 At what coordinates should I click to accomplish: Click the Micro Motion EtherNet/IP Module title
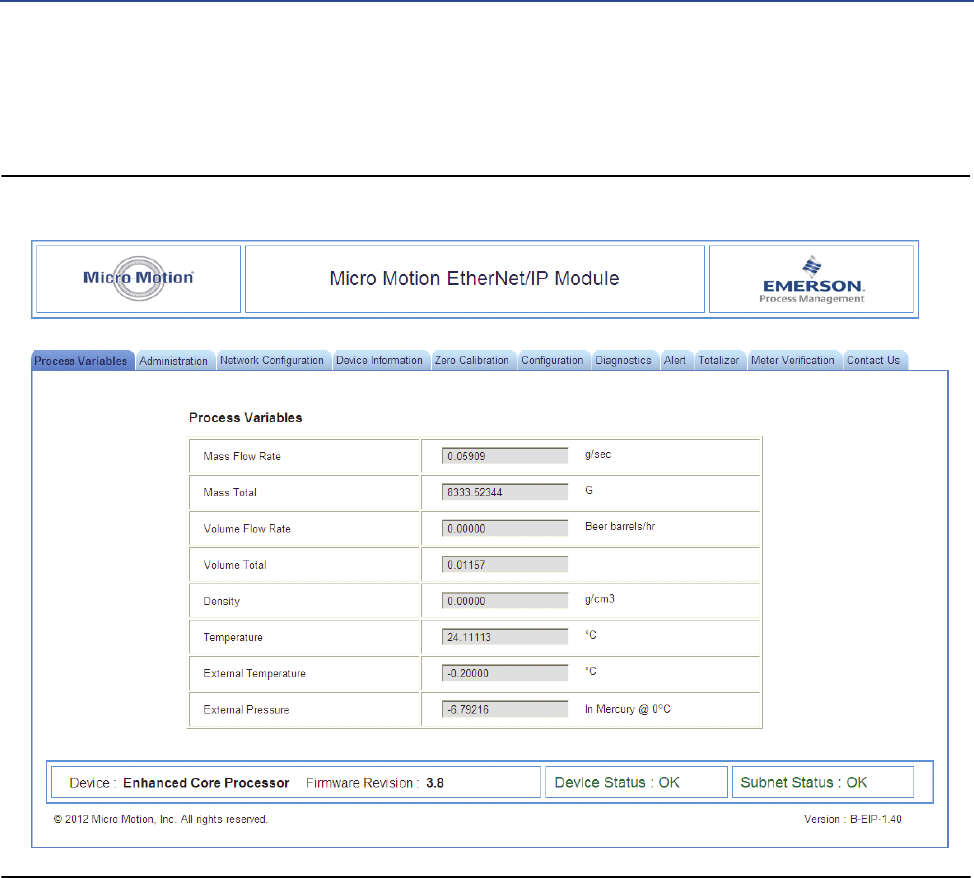474,278
